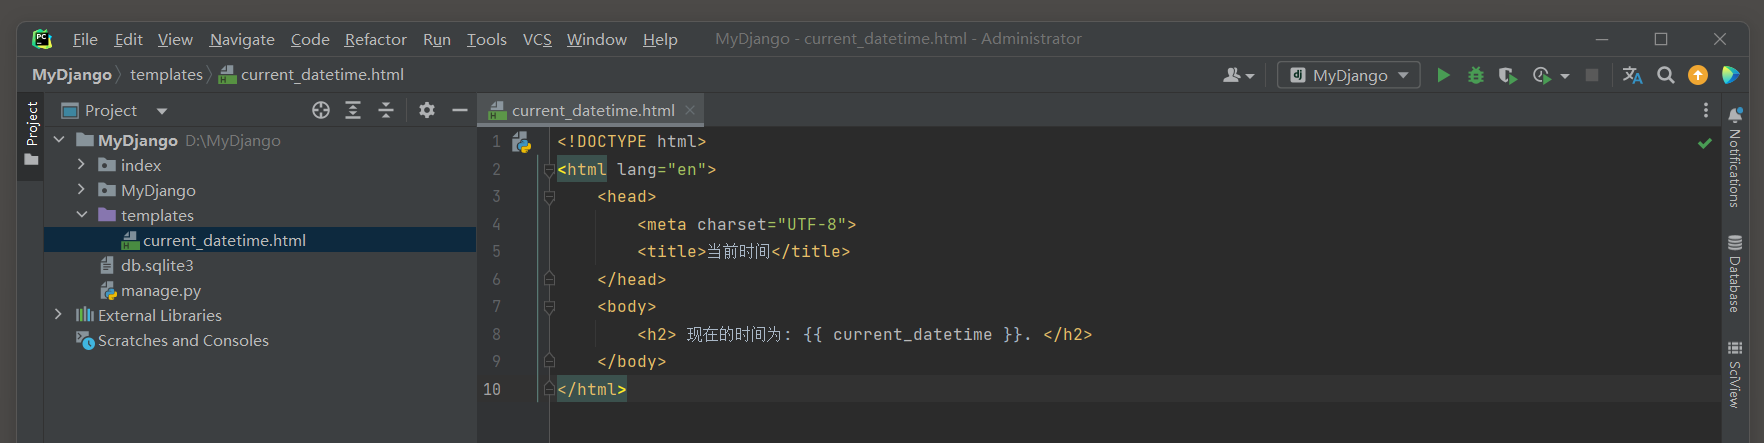
Task: Open the Help menu
Action: click(660, 39)
